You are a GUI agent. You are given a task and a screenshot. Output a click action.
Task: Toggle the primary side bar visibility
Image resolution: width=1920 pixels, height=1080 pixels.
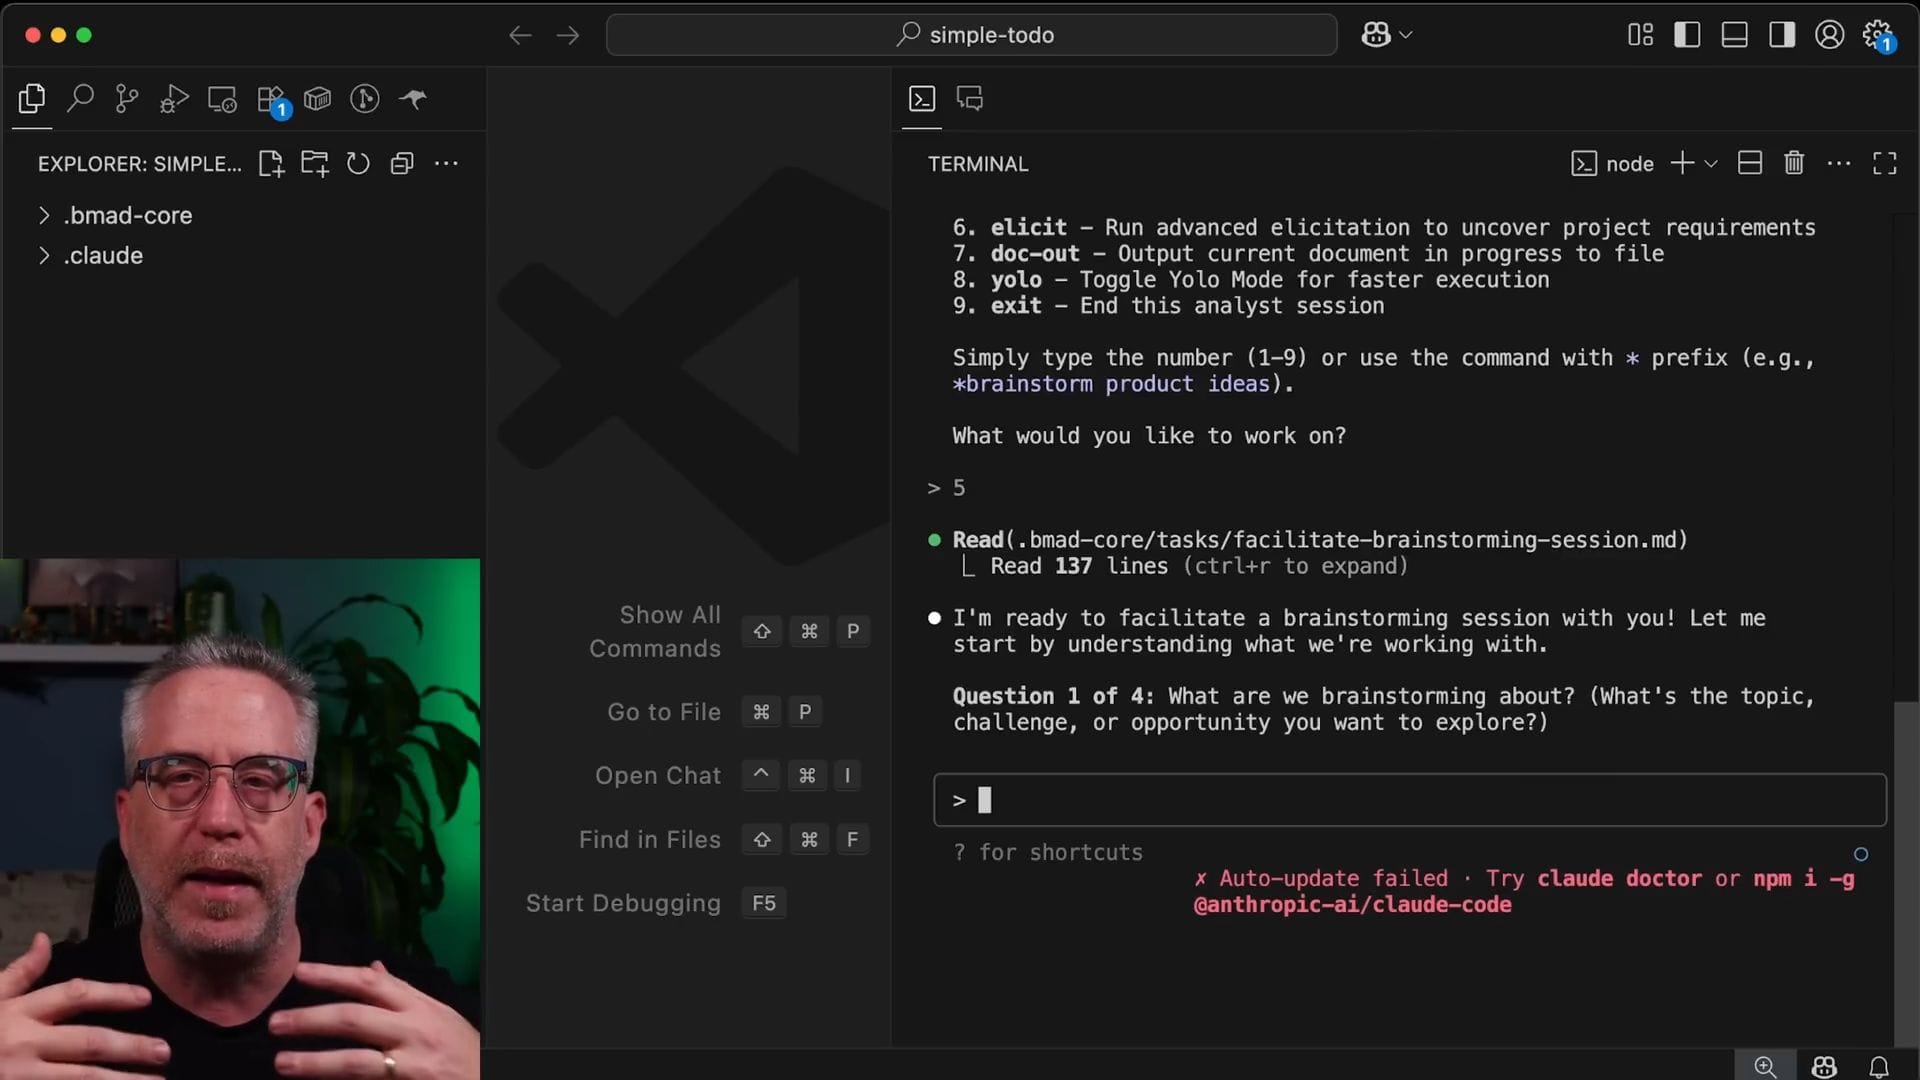(x=1687, y=35)
